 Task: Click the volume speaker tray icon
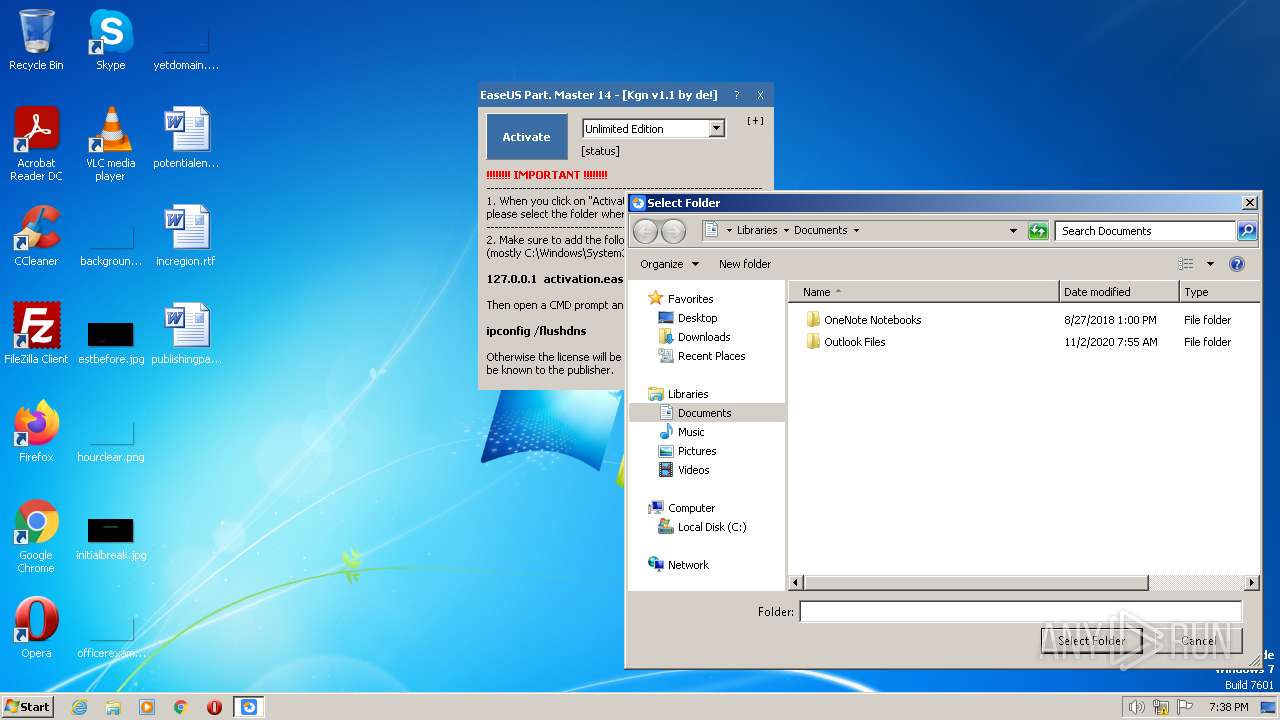1136,707
